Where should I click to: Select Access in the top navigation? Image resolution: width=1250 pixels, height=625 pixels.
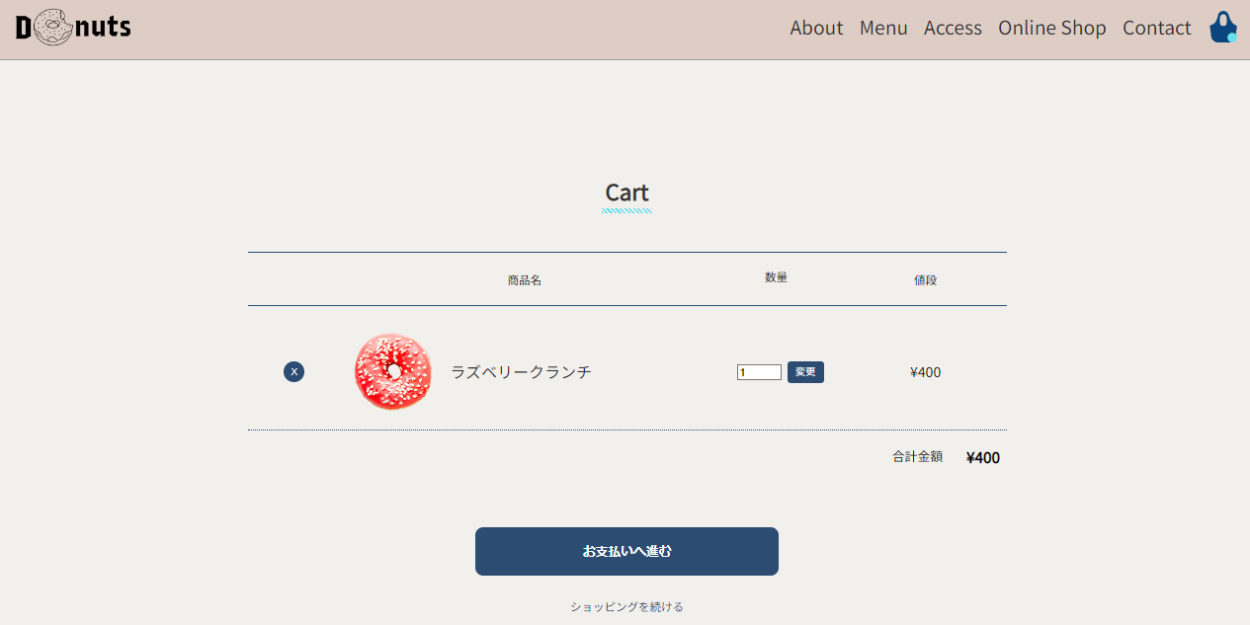[x=952, y=28]
